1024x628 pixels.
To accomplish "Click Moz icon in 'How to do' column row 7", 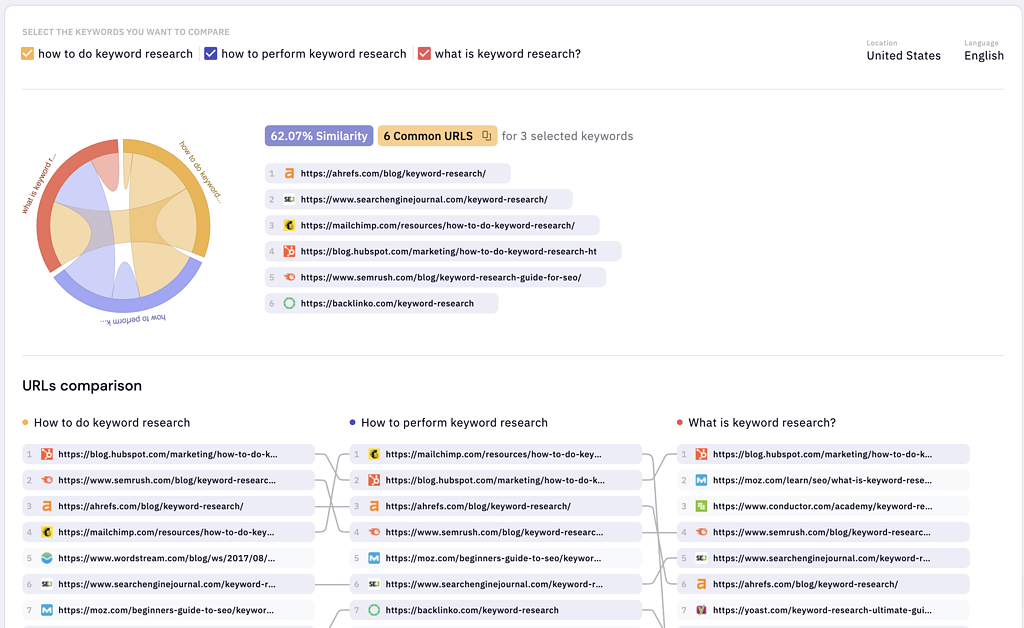I will [x=46, y=610].
